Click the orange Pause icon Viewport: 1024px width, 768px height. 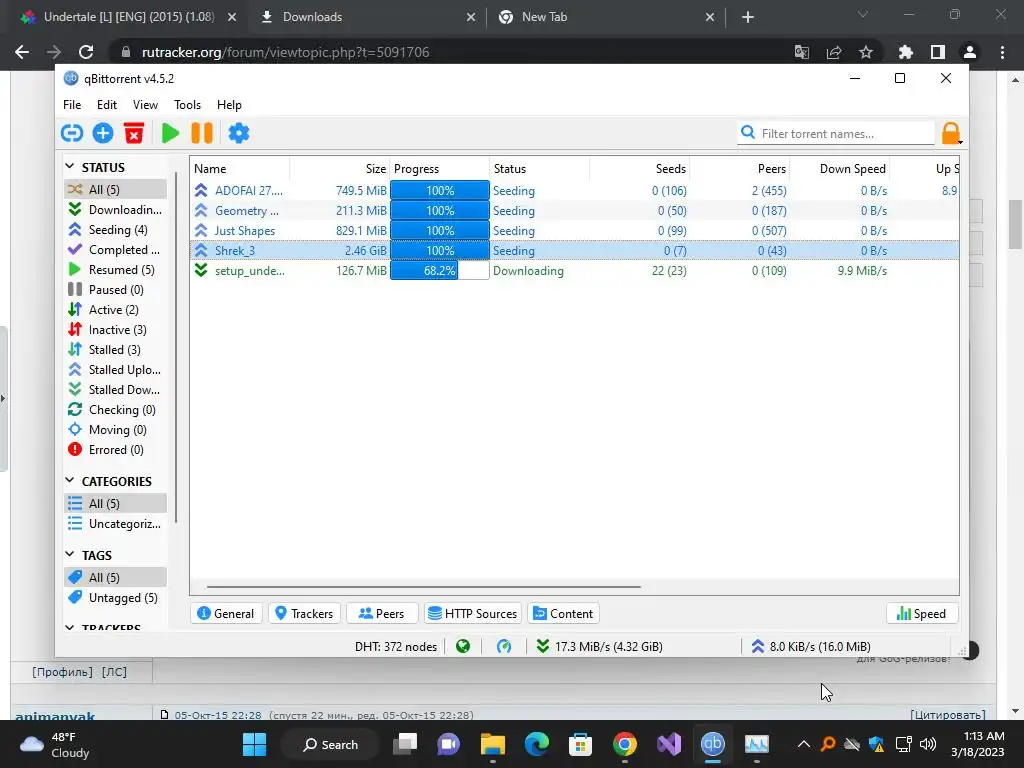(202, 133)
